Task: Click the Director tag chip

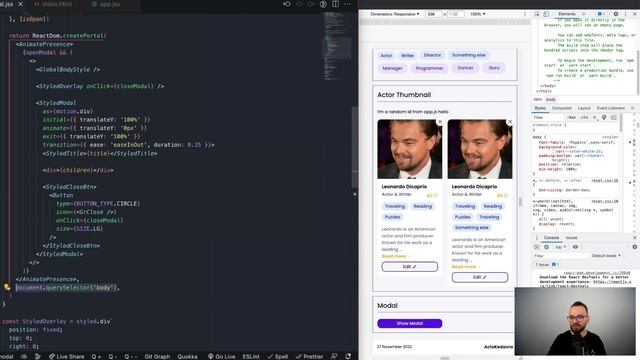Action: pos(432,55)
